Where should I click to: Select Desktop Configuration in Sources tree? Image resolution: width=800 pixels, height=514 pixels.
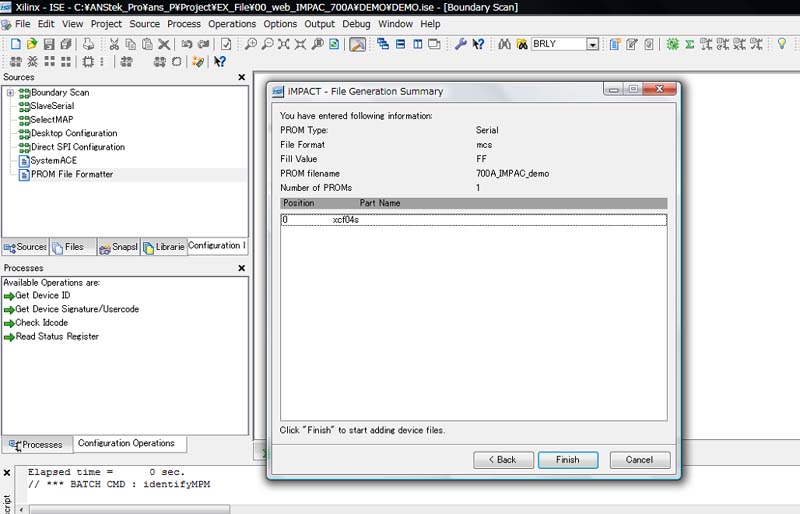point(74,133)
